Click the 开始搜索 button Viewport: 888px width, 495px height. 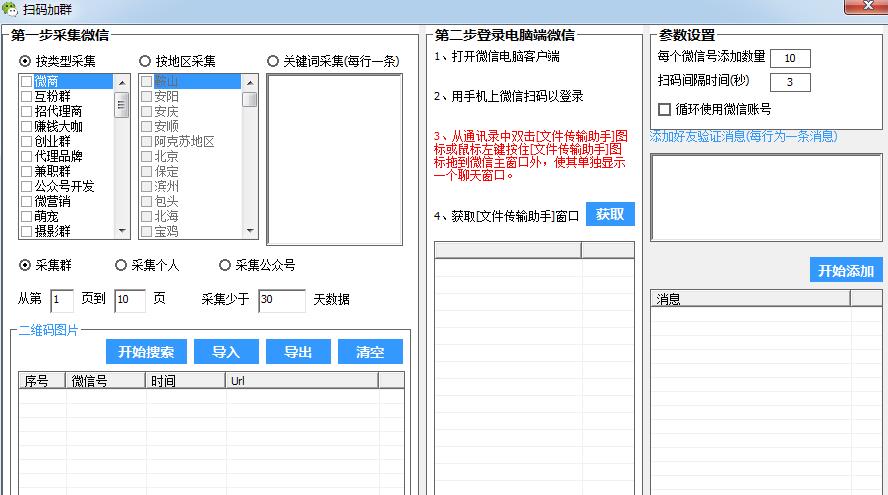[x=146, y=352]
